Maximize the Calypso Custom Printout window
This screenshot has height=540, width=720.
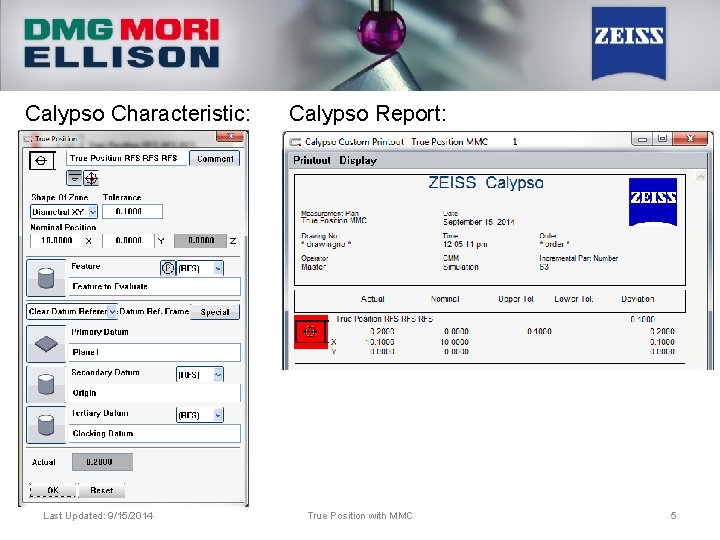(662, 139)
